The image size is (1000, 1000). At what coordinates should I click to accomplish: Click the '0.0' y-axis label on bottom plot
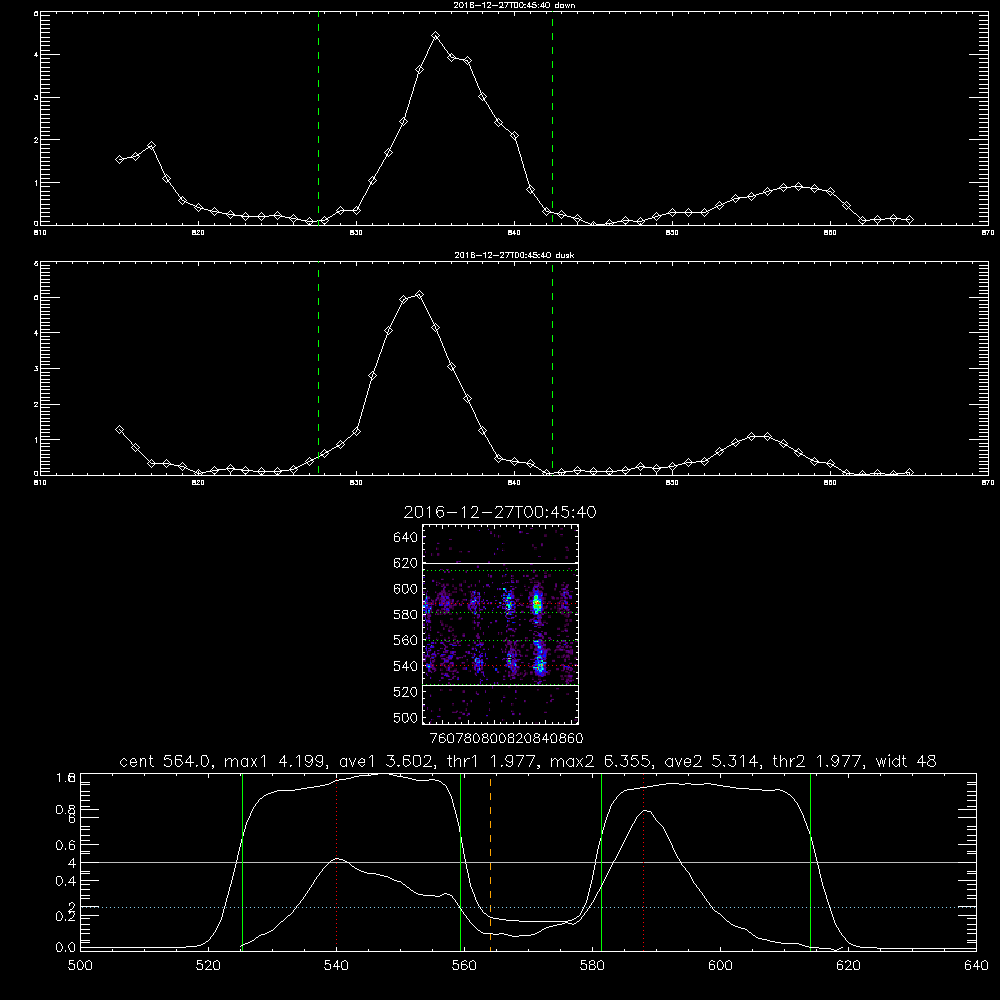coord(66,948)
